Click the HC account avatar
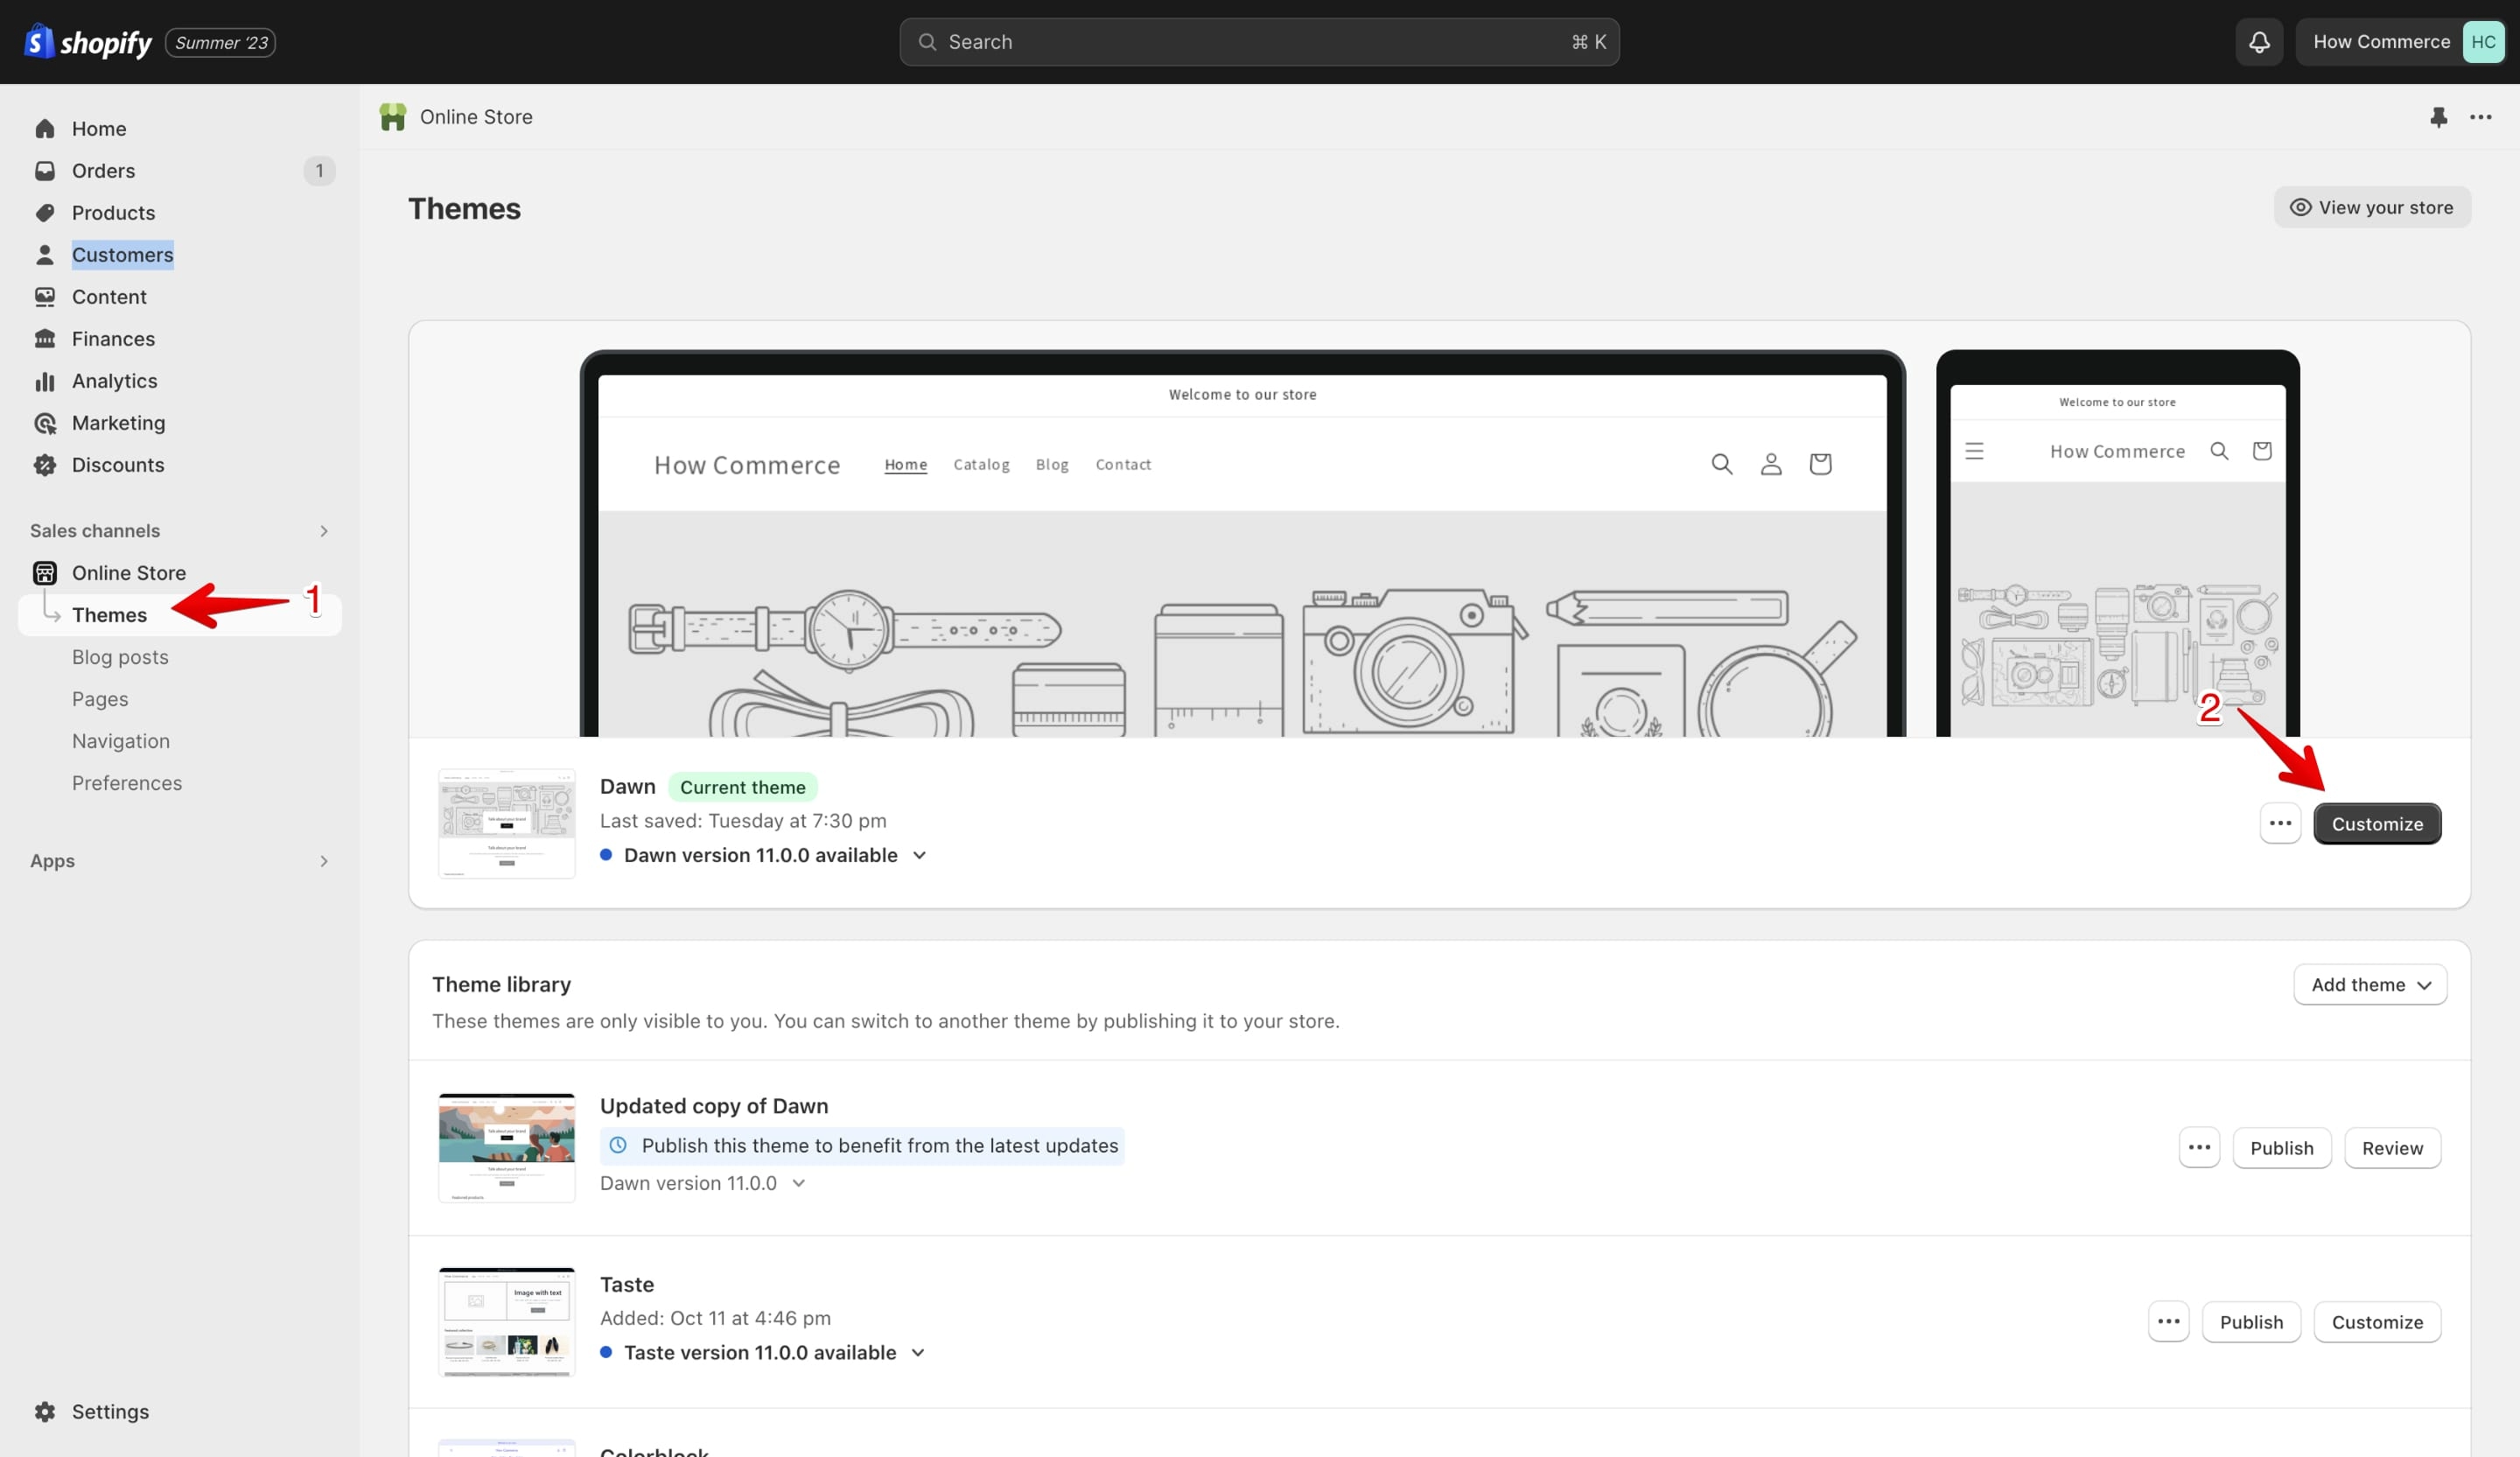This screenshot has width=2520, height=1457. point(2483,42)
